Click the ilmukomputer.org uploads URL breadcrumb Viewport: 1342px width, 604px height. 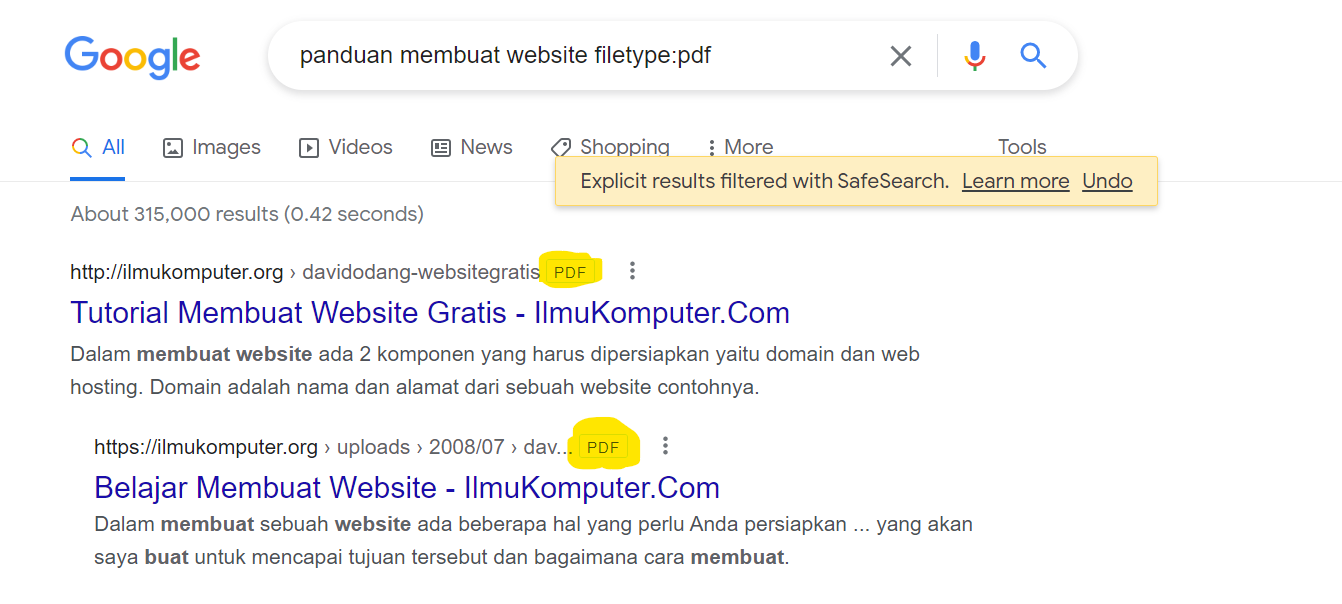333,447
